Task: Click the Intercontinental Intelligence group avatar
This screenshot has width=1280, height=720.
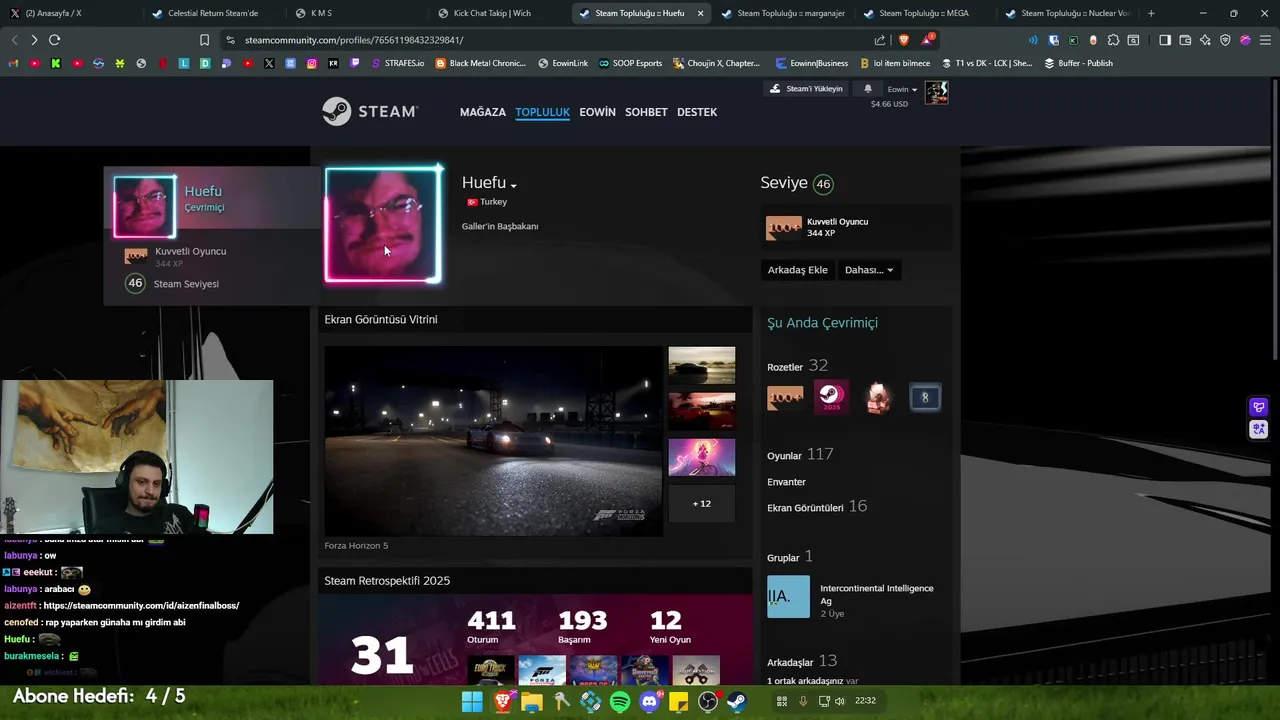Action: 788,597
